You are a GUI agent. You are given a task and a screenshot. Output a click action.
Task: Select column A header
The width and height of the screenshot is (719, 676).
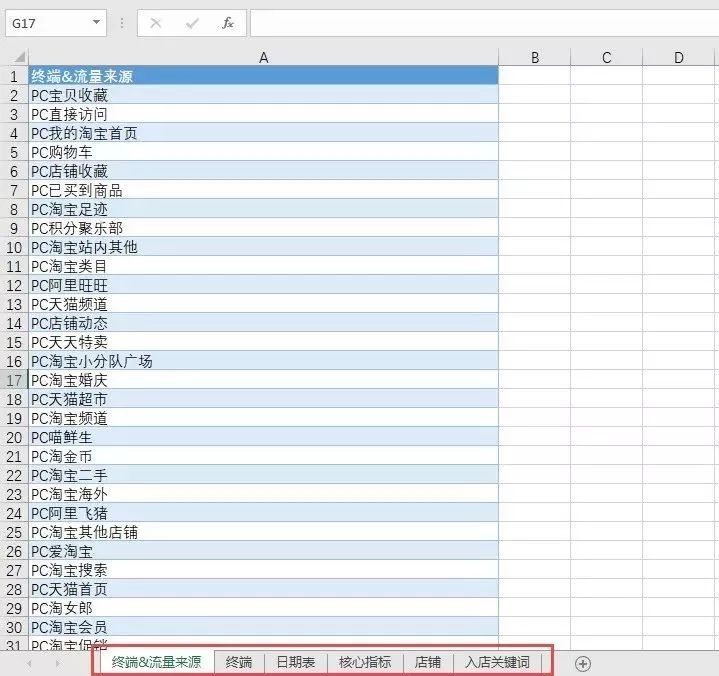tap(263, 57)
